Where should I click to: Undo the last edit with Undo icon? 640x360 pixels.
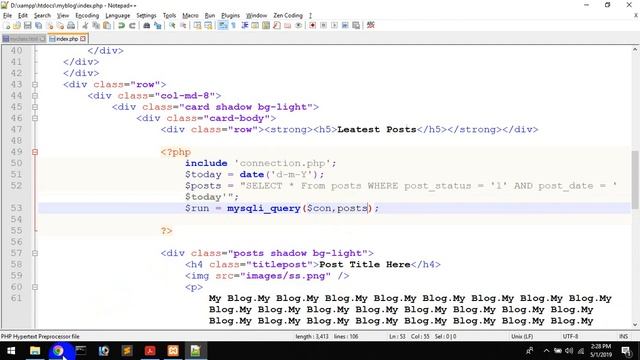pyautogui.click(x=121, y=25)
